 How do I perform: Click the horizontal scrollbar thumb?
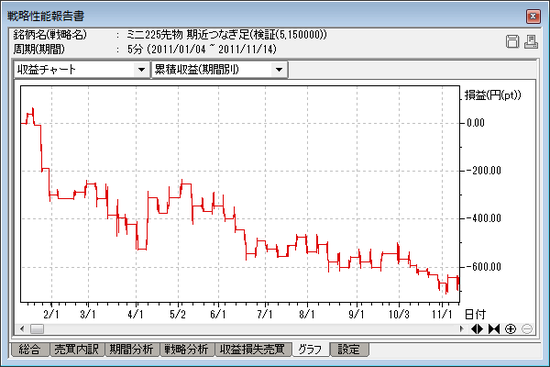pyautogui.click(x=37, y=329)
